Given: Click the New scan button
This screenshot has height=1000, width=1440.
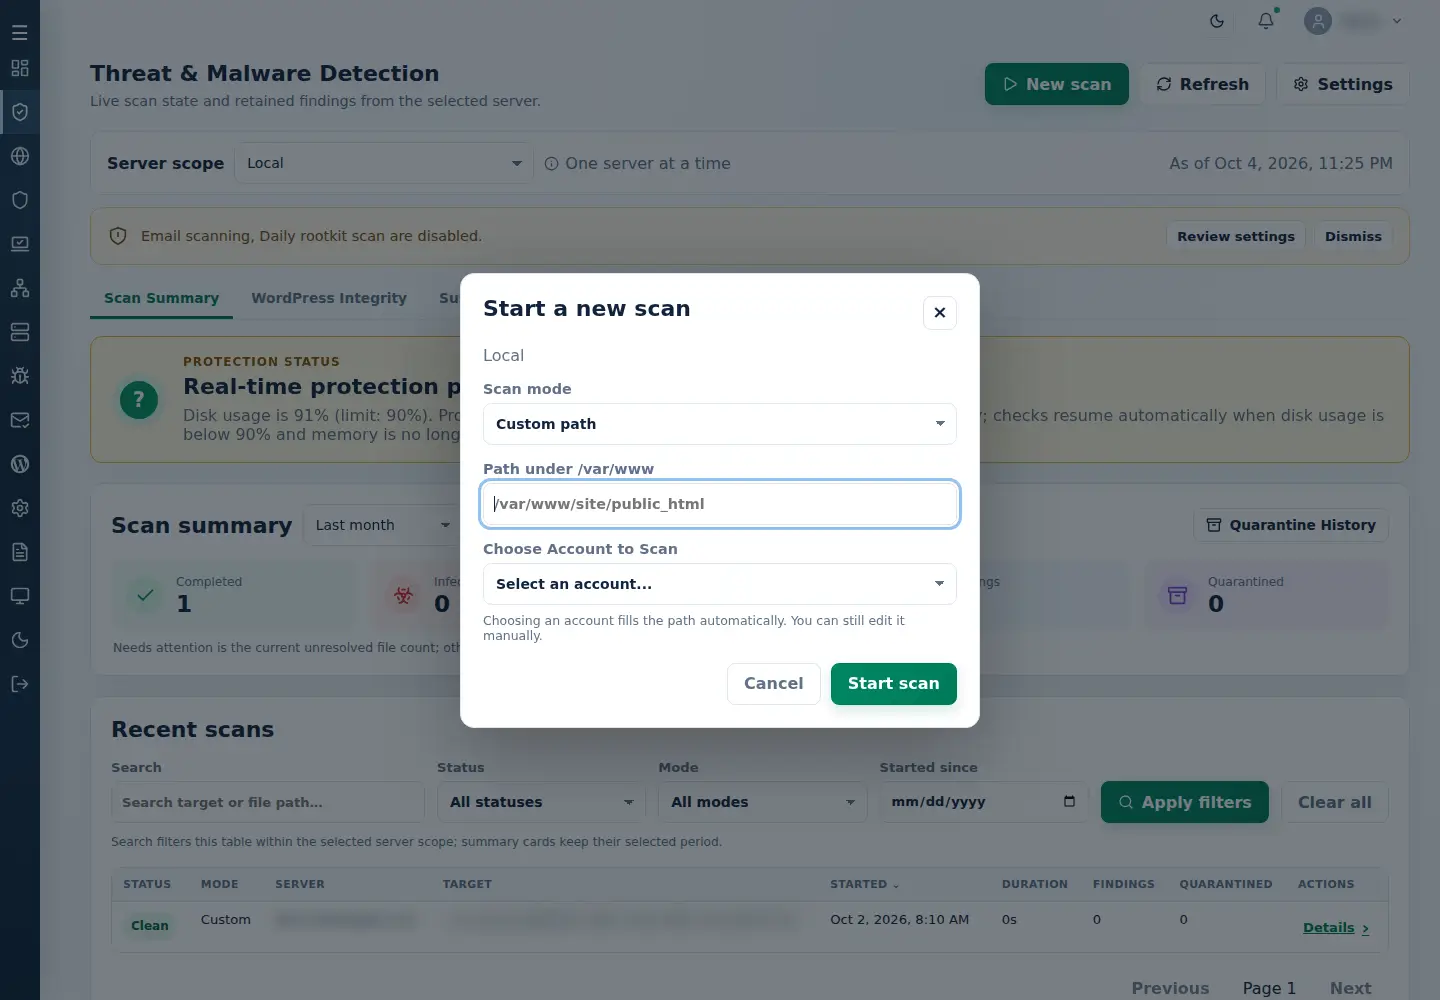Looking at the screenshot, I should (x=1057, y=84).
